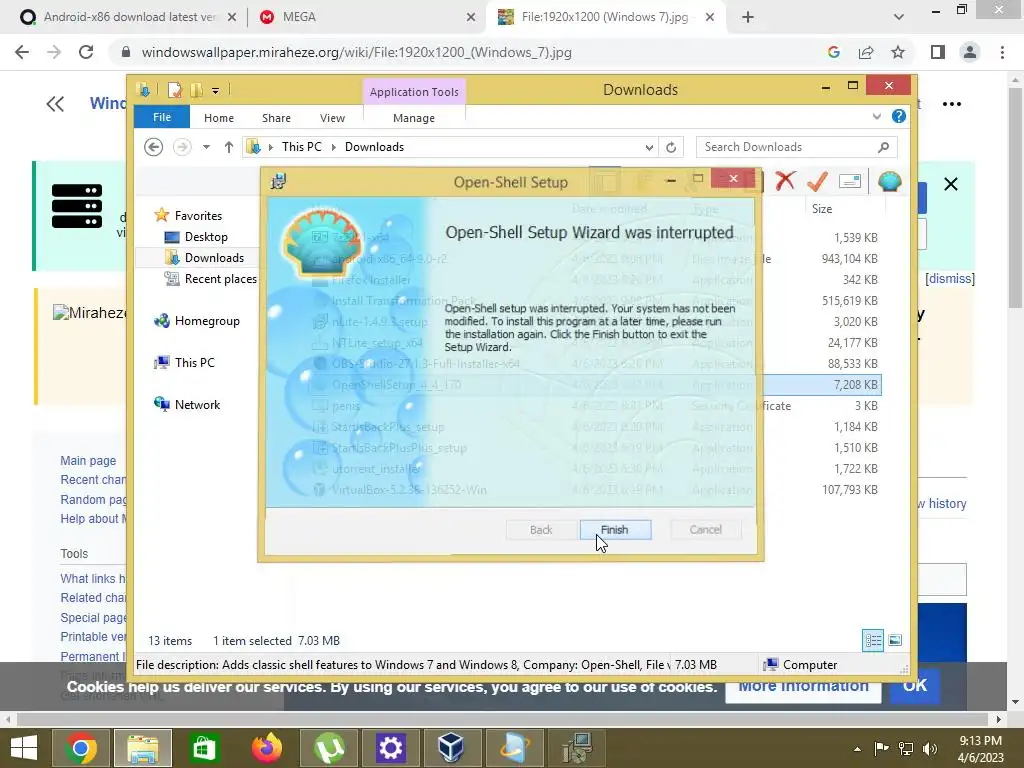Toggle Chrome side panel

pyautogui.click(x=938, y=52)
